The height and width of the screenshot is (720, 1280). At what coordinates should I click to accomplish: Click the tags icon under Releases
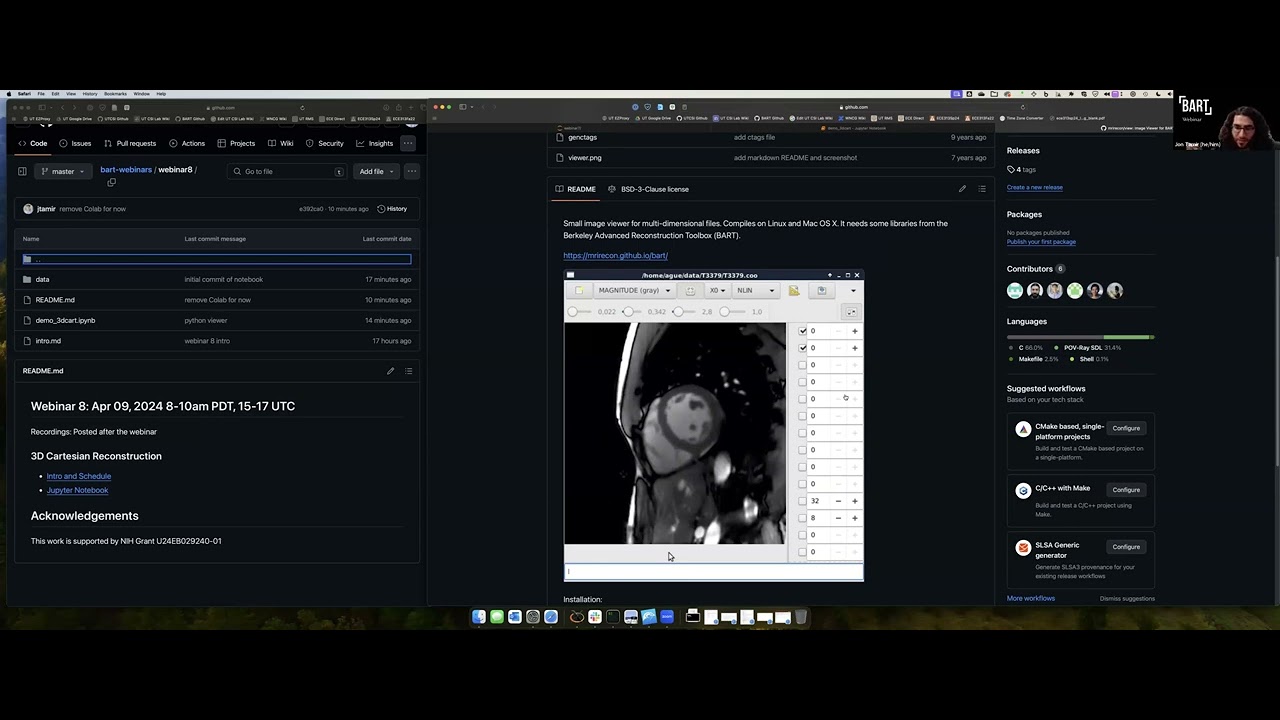(x=1010, y=169)
